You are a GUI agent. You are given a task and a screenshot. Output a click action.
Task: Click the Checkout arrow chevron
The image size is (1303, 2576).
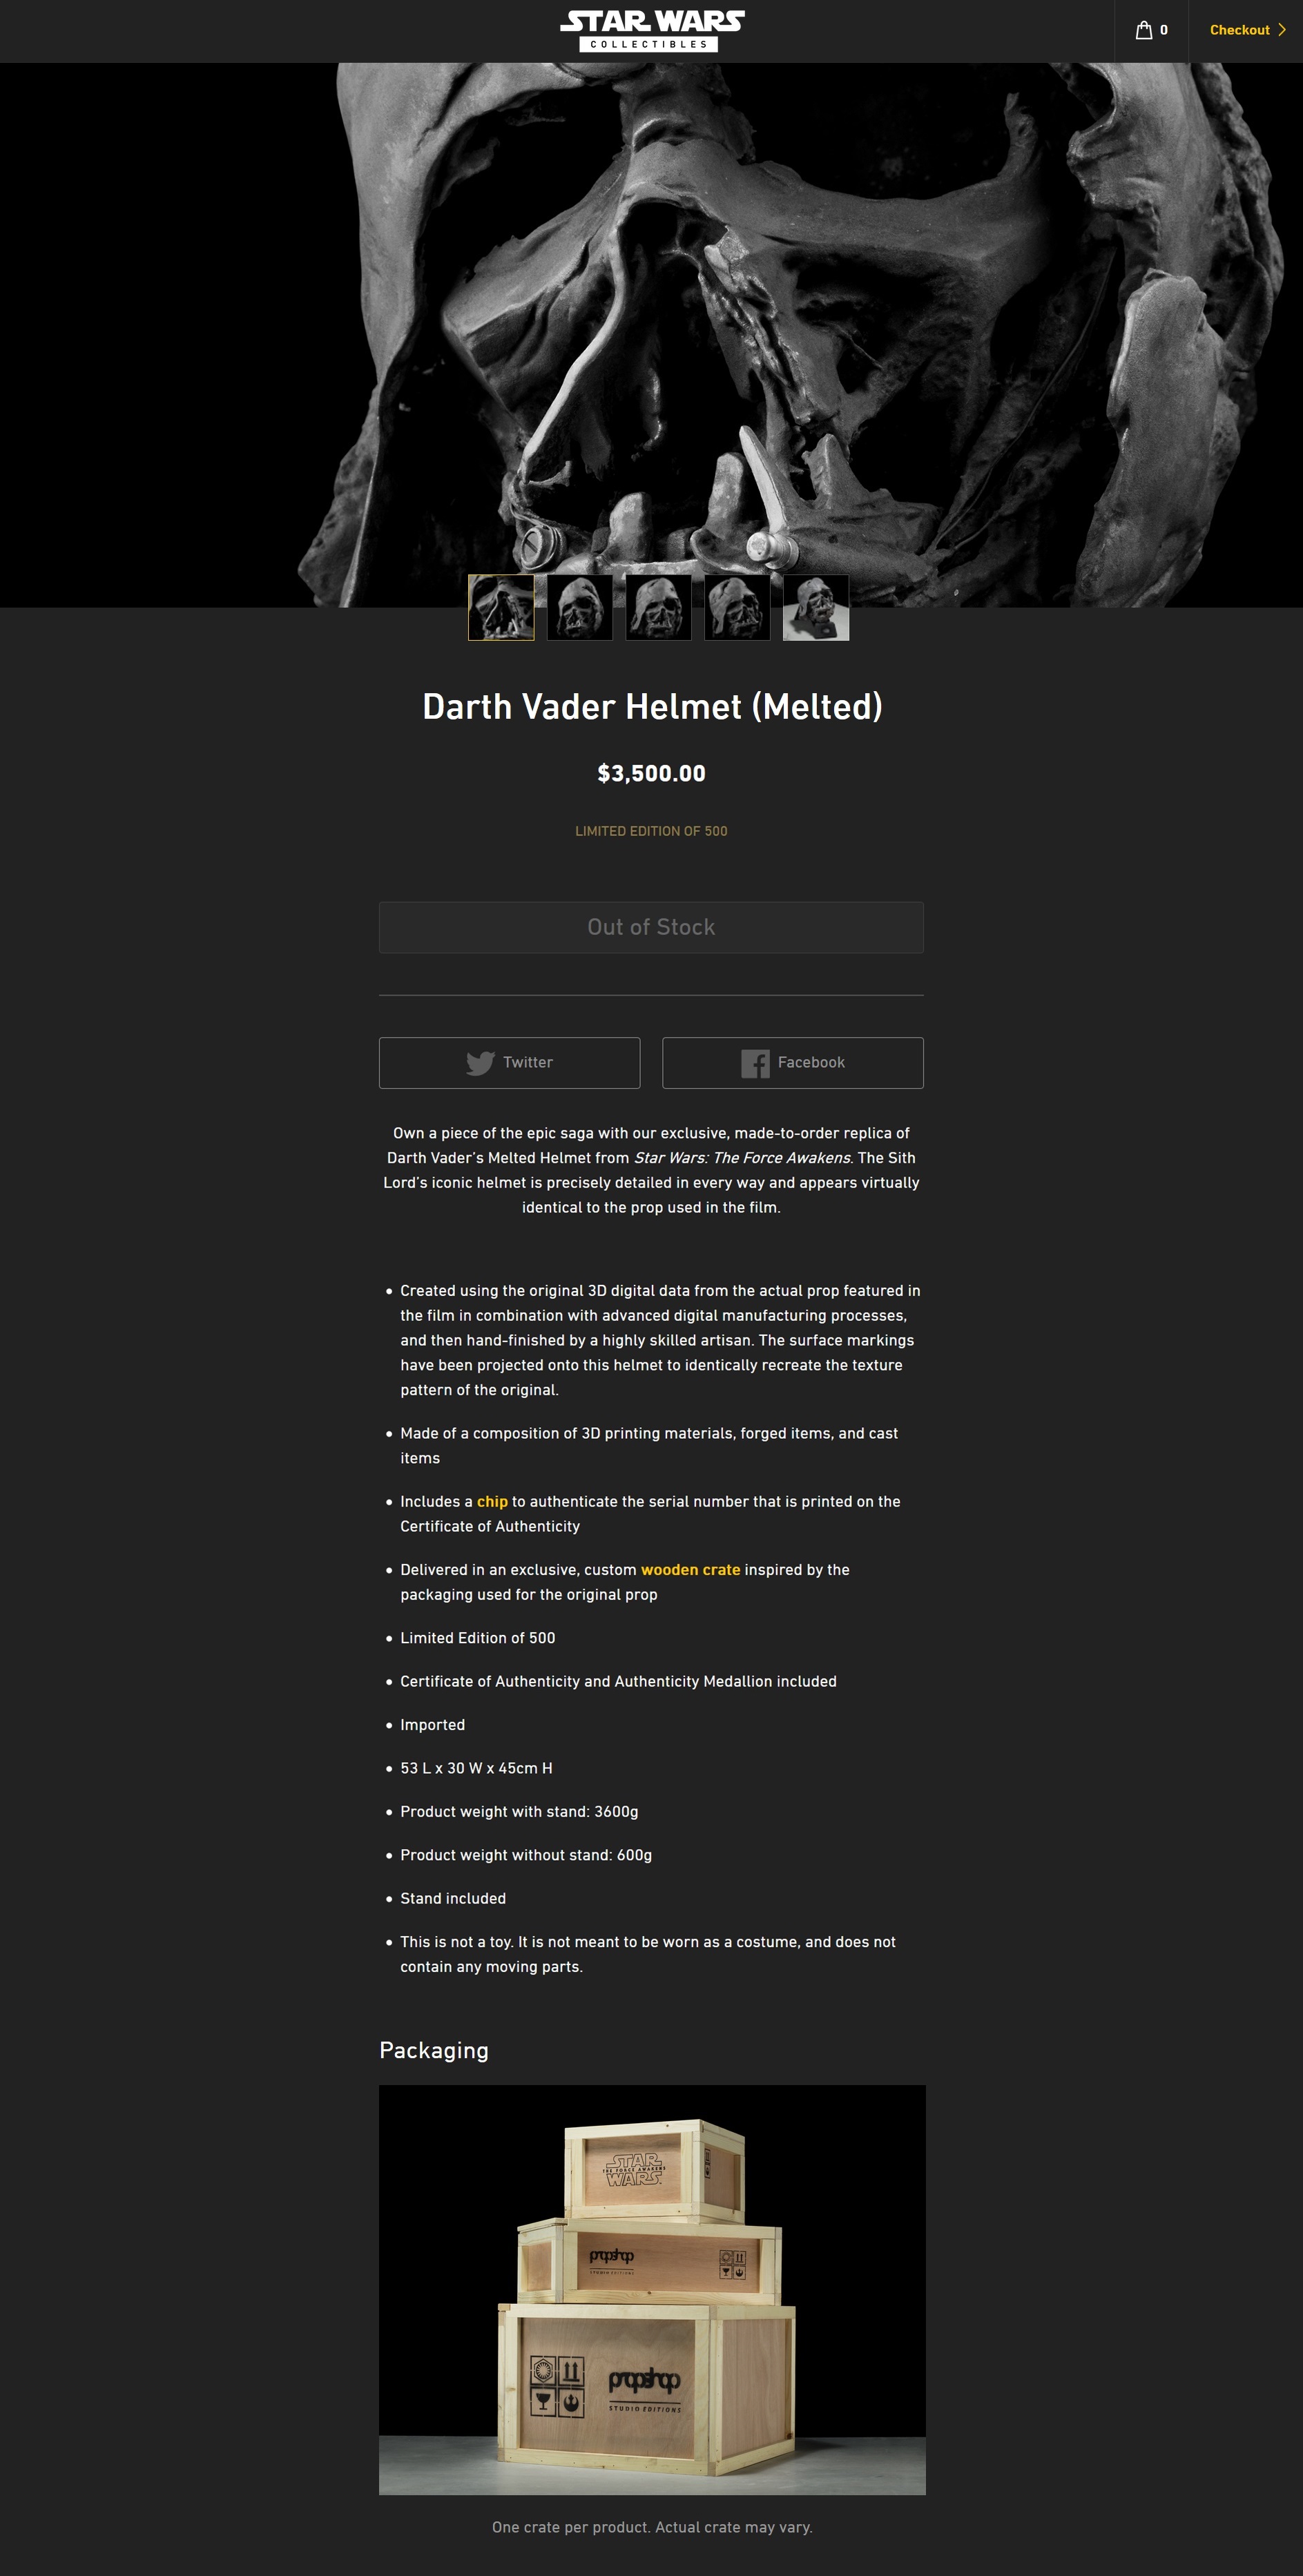(1282, 30)
